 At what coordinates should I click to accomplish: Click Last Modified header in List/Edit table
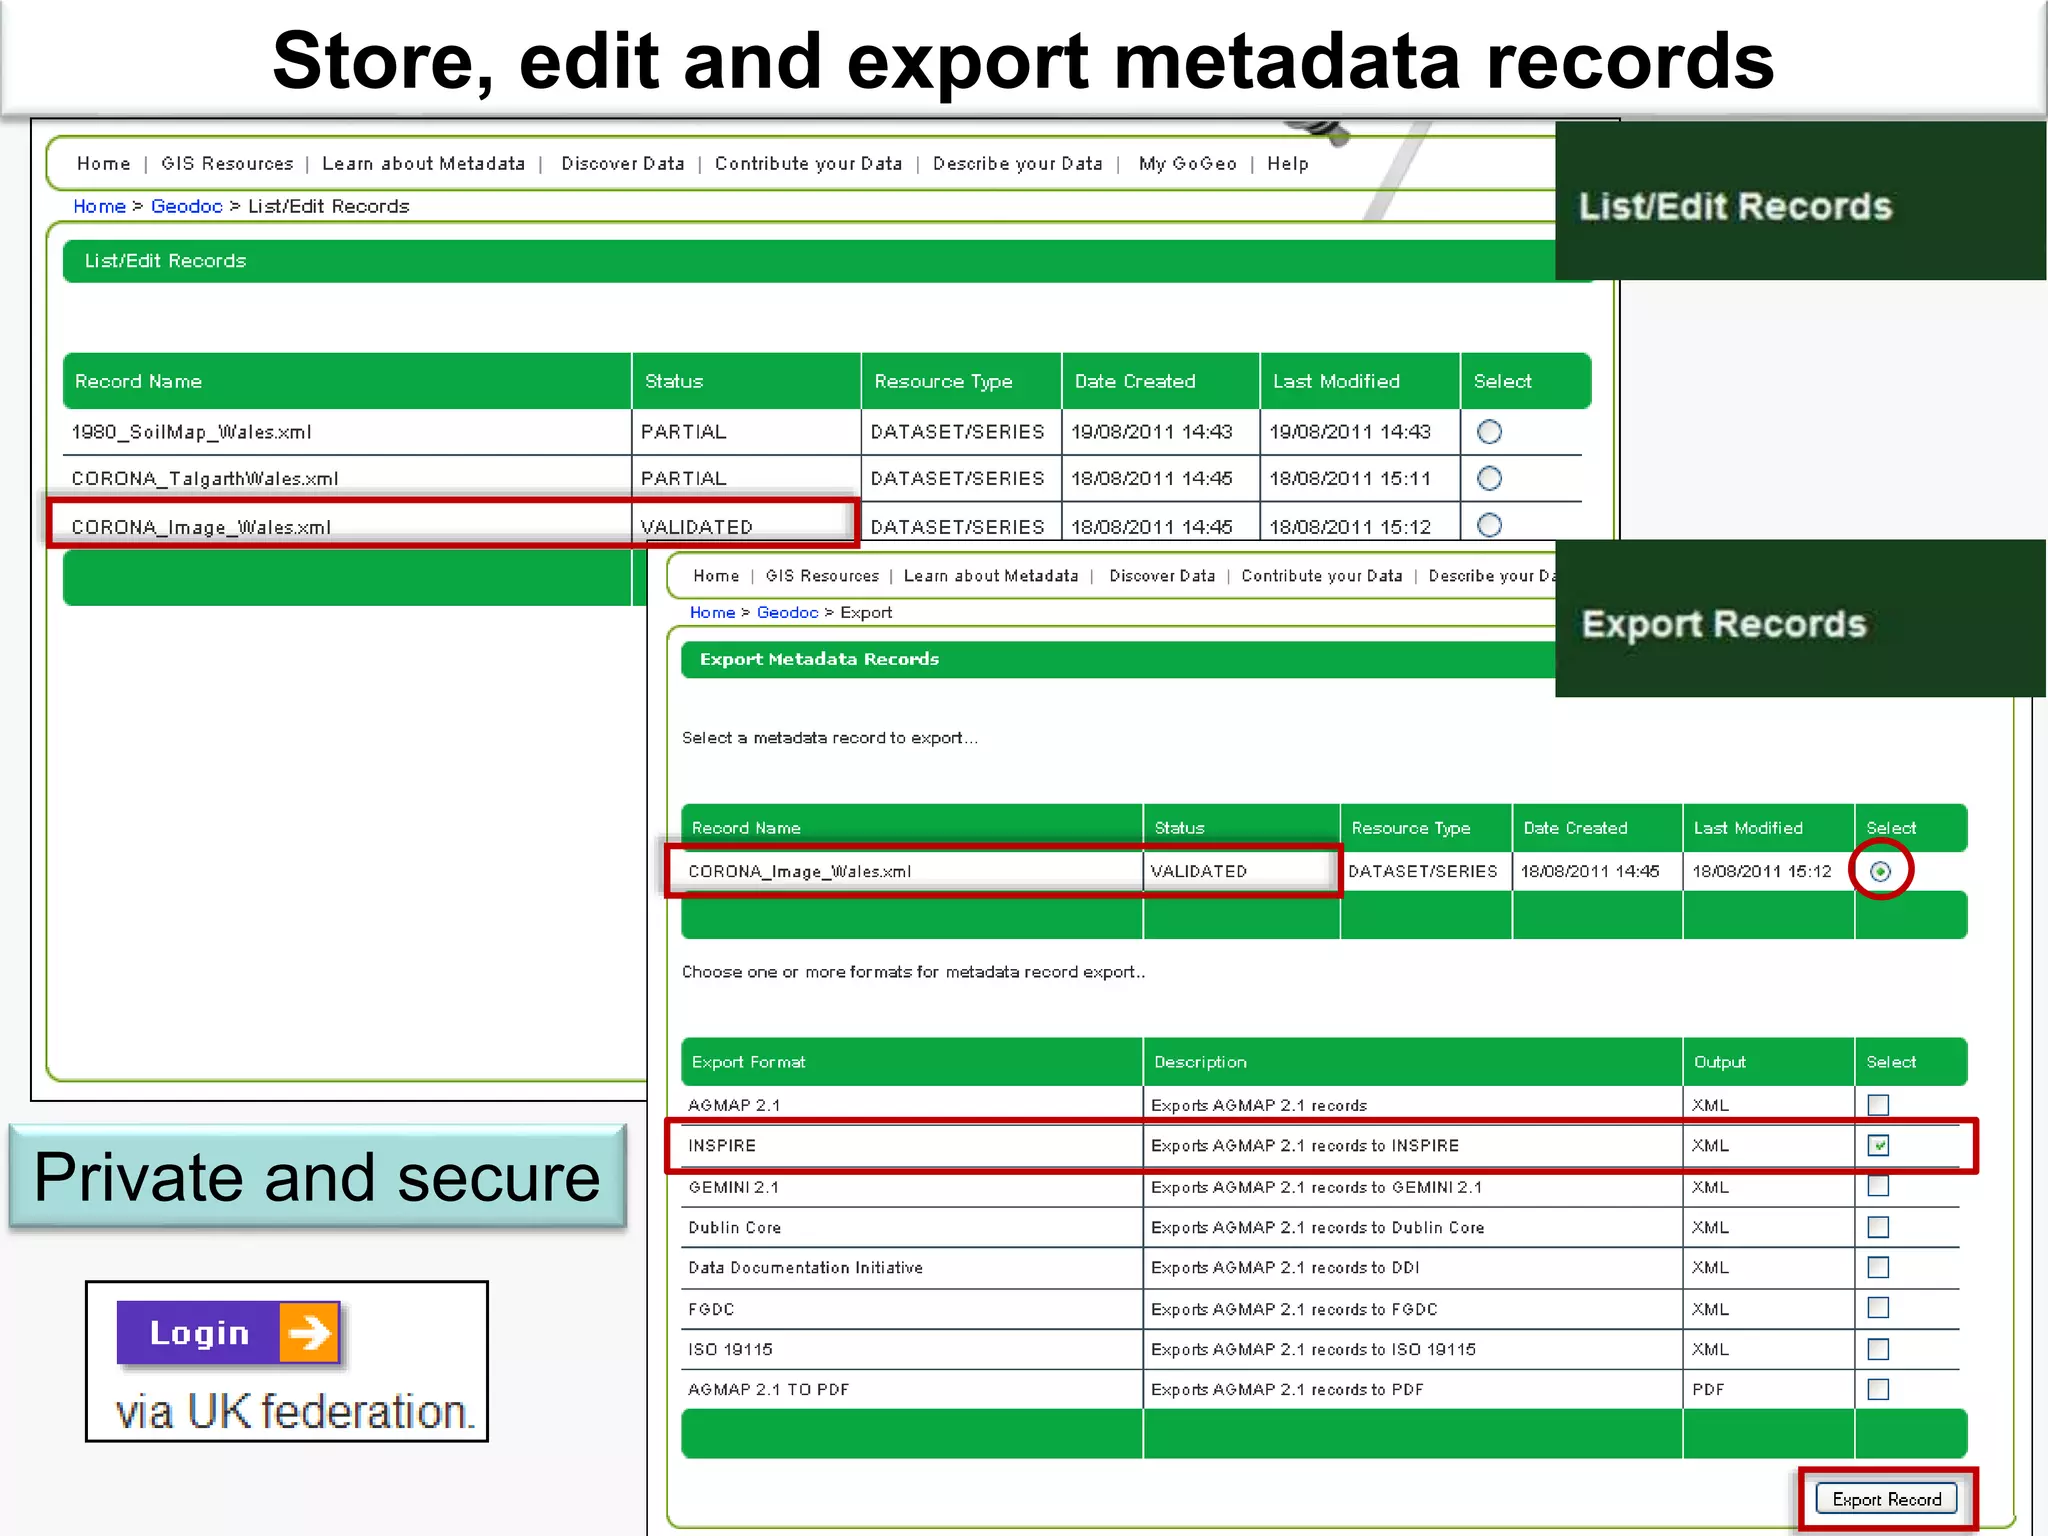pos(1336,381)
